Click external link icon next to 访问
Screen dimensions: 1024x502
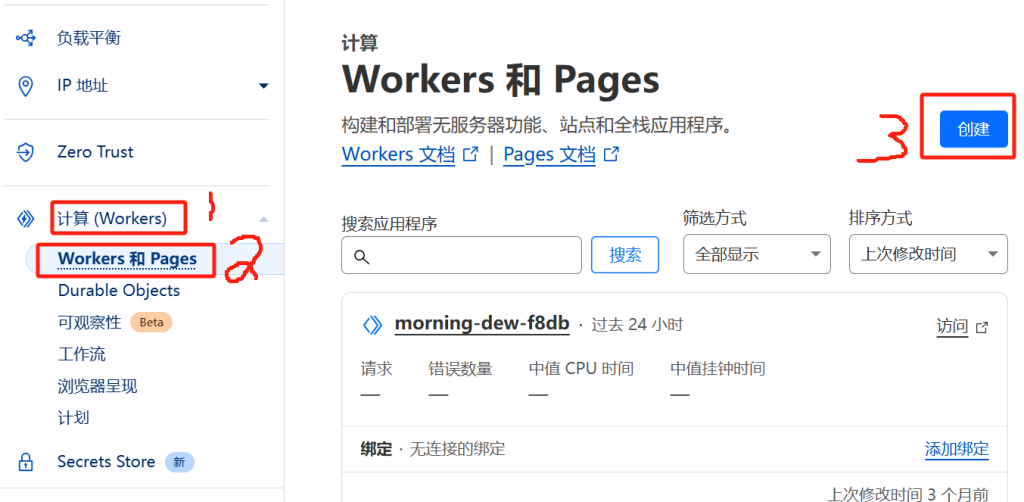click(982, 327)
